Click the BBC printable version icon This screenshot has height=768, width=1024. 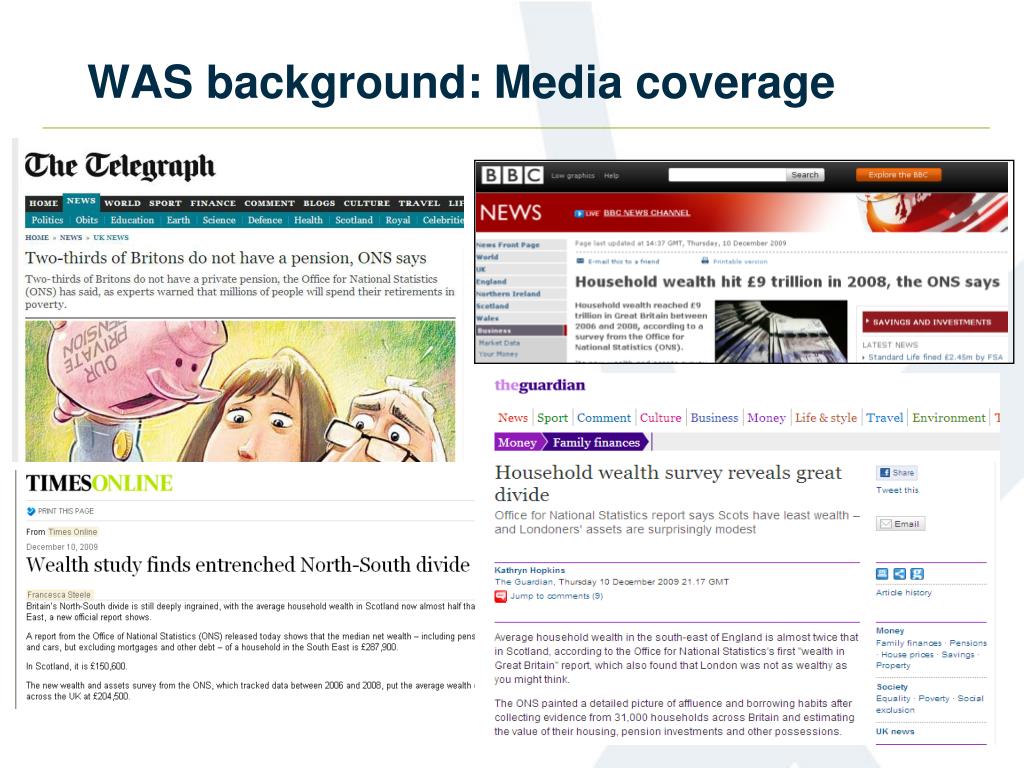[x=705, y=261]
